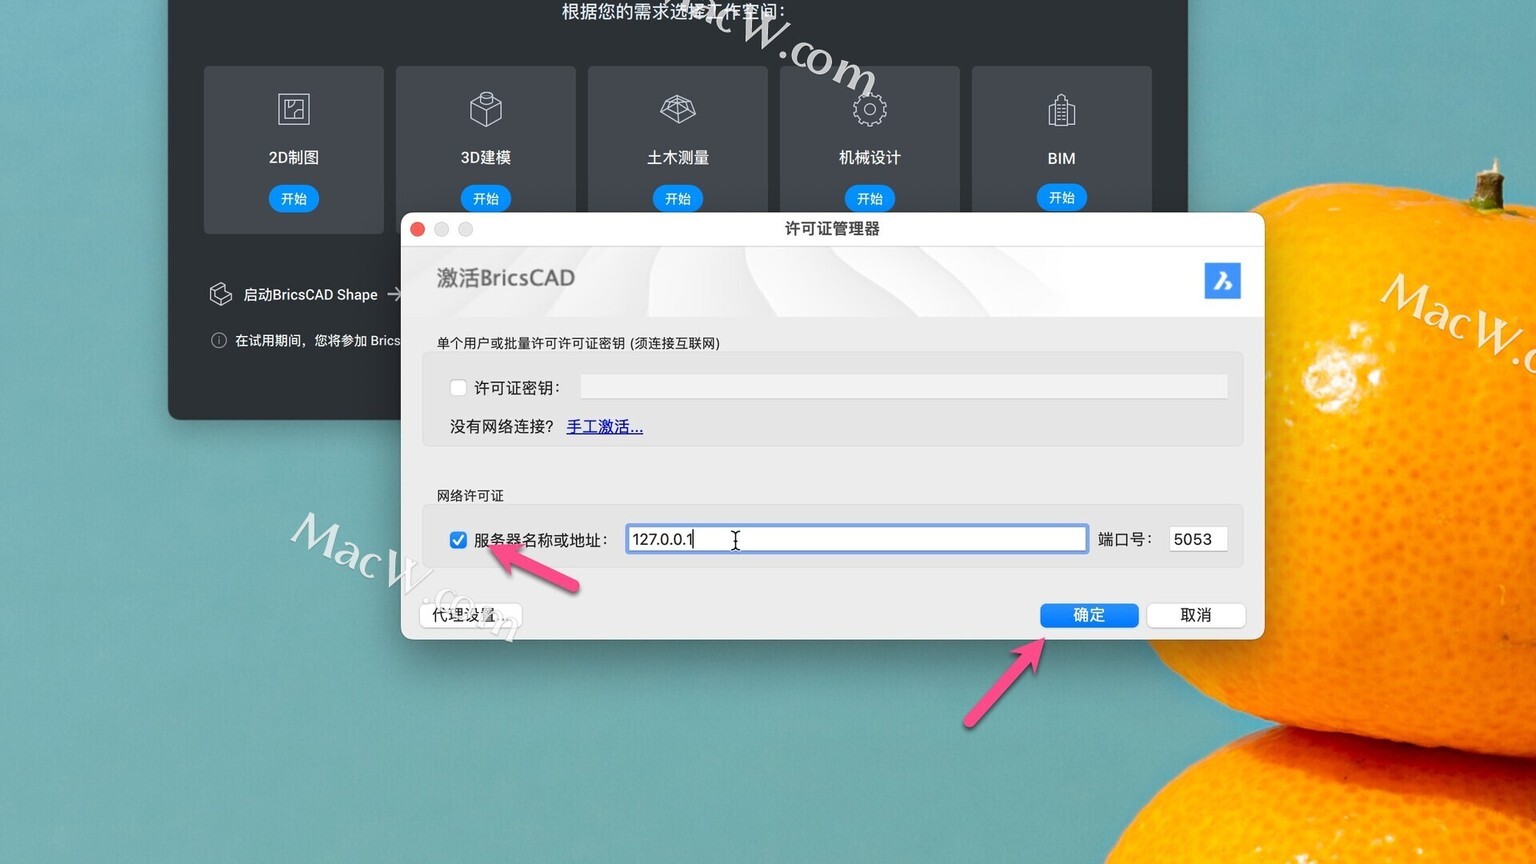Start the BIM workspace with 开始
The height and width of the screenshot is (864, 1536).
tap(1062, 198)
